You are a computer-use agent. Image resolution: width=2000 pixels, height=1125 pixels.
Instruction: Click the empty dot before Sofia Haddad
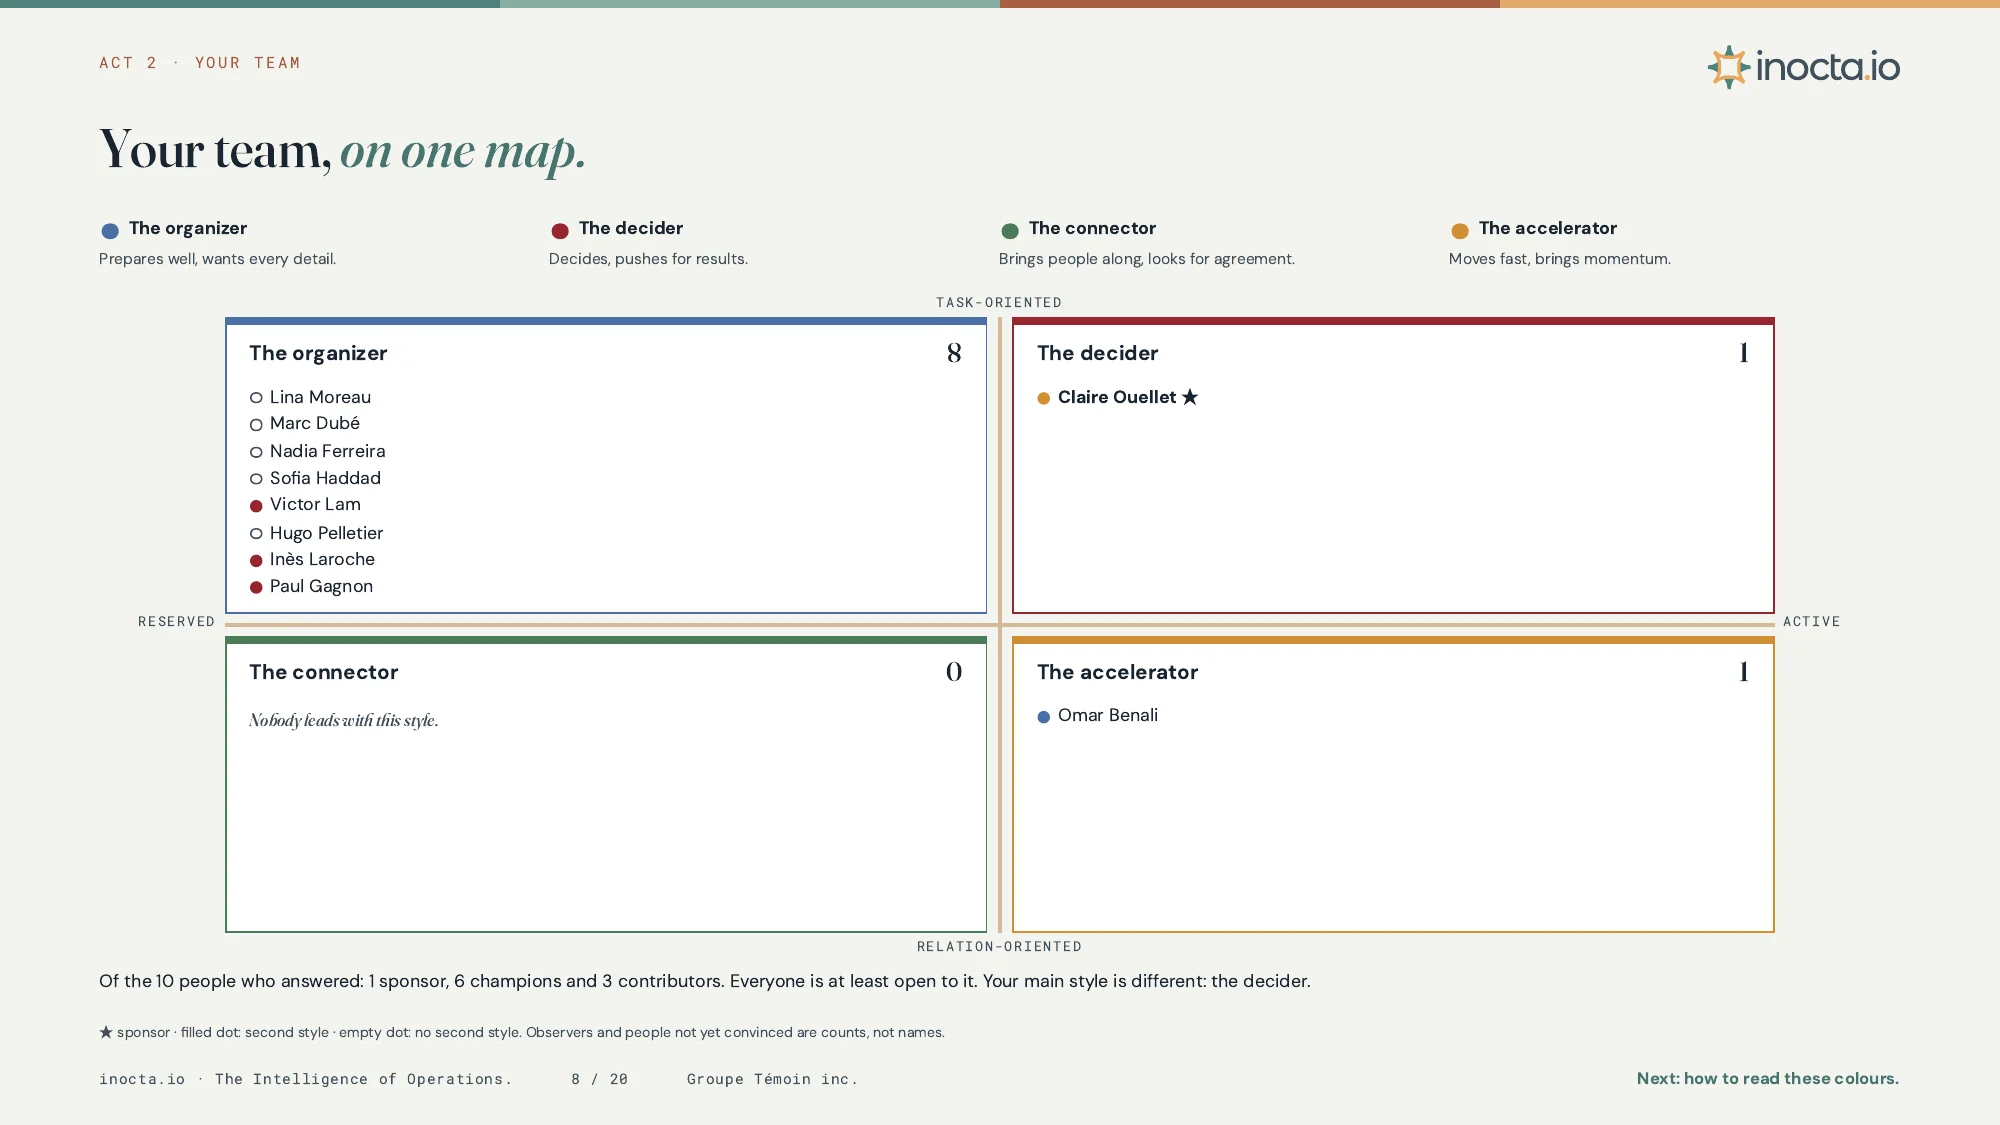pyautogui.click(x=256, y=479)
